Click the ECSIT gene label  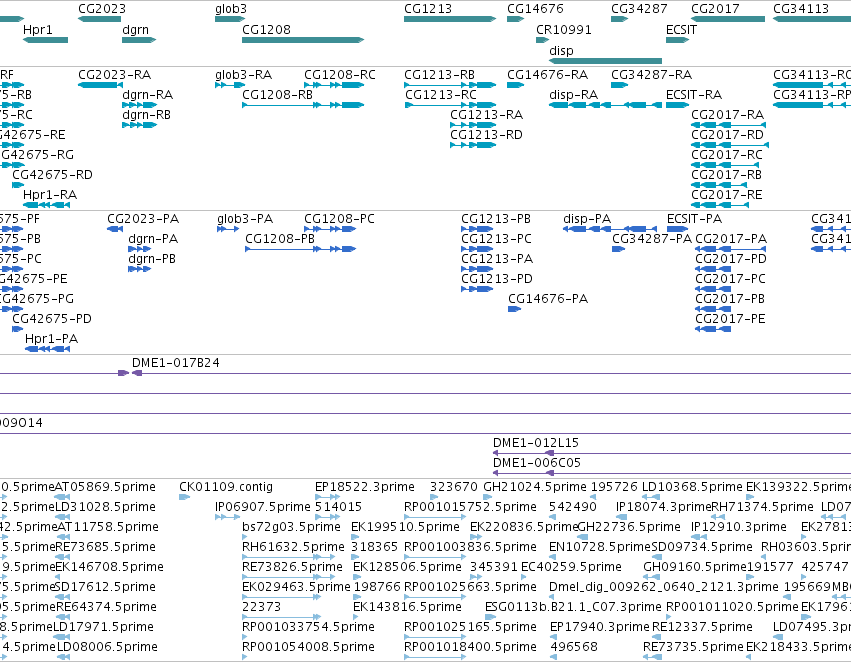[681, 29]
